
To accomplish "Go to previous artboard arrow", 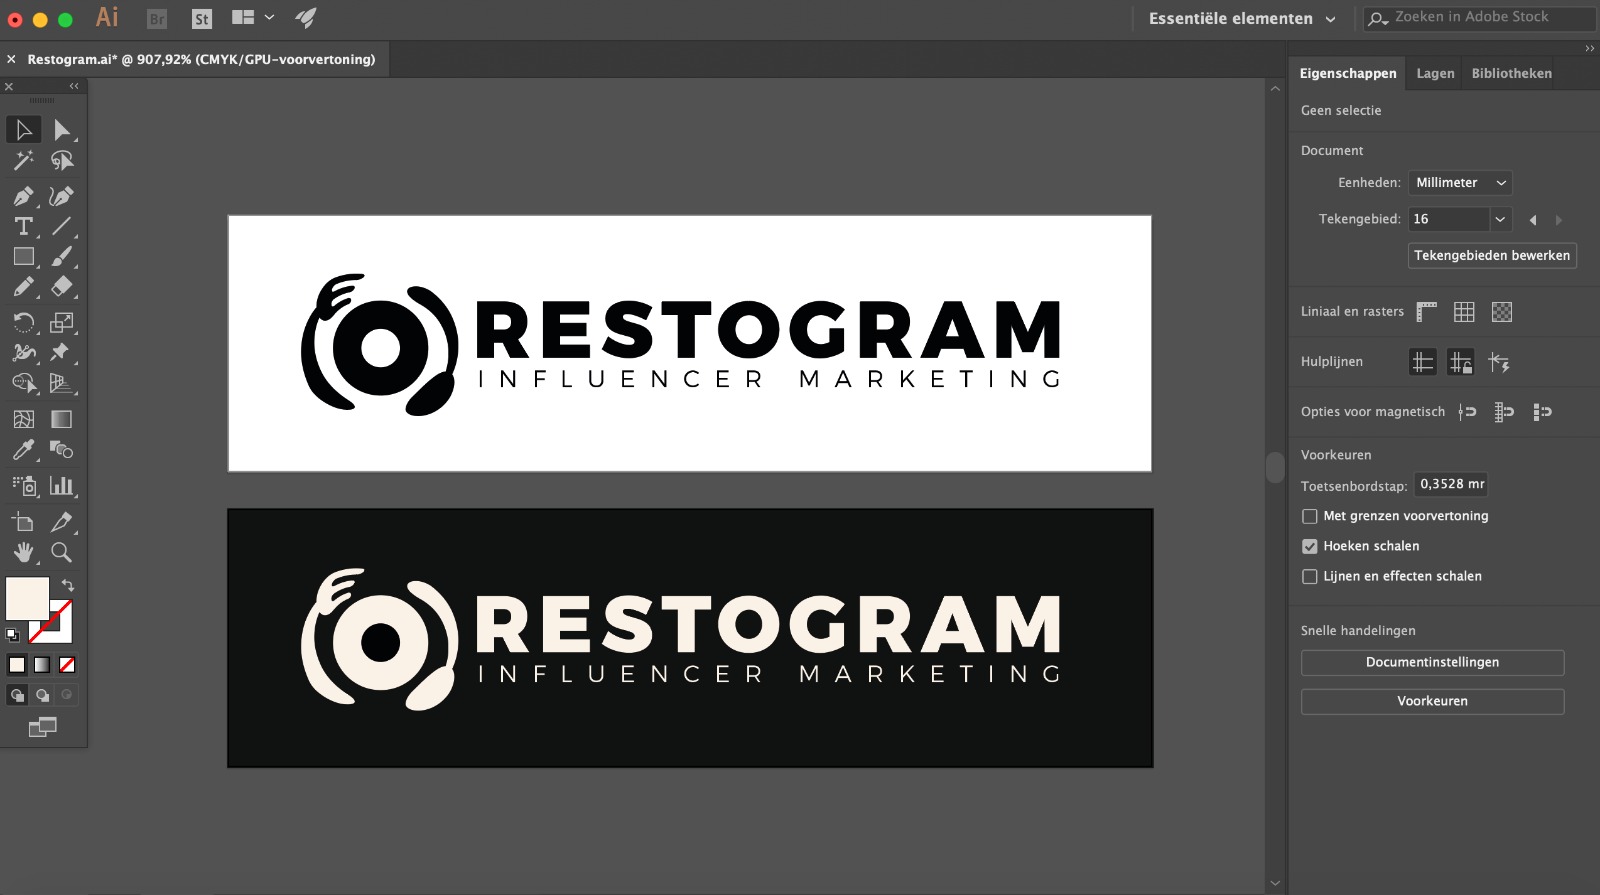I will (x=1533, y=220).
